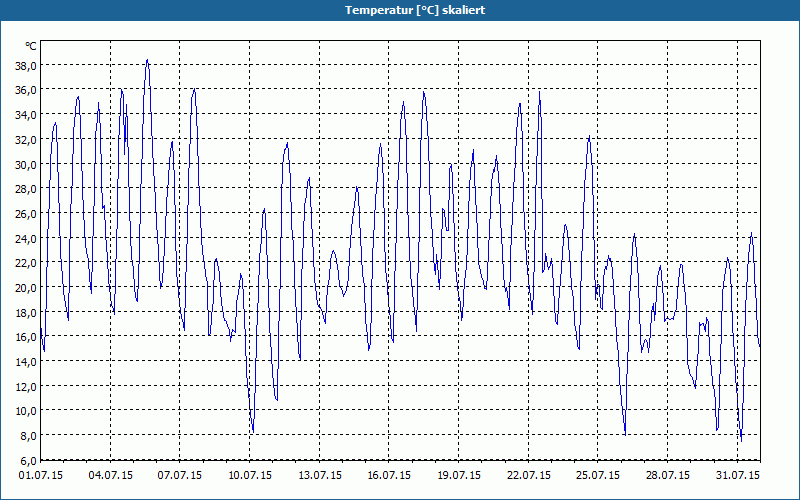Click the 22.07.15 date label

pyautogui.click(x=529, y=475)
